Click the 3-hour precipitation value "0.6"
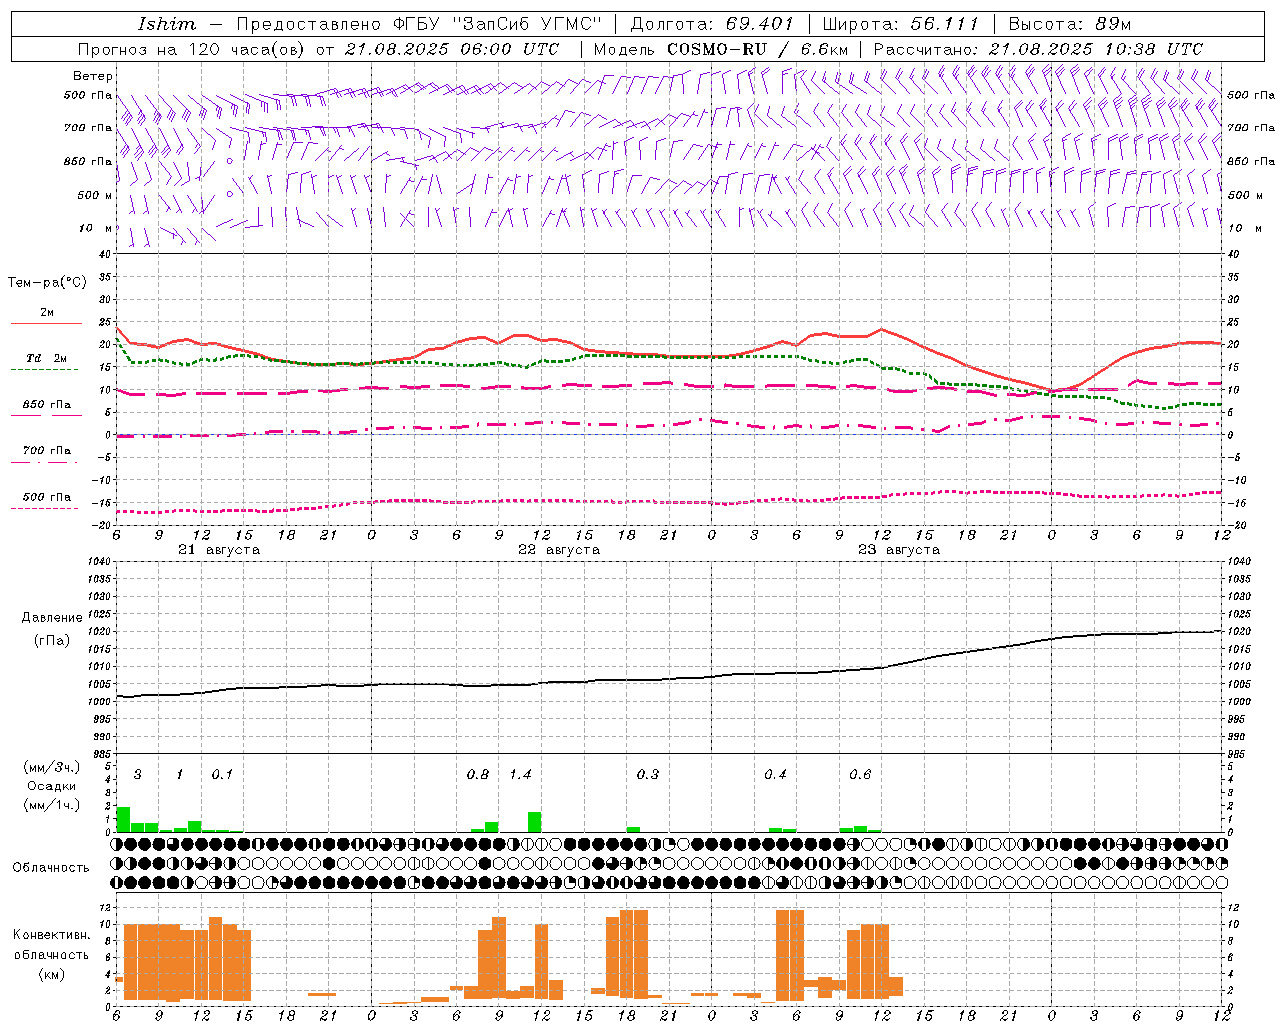Image resolution: width=1280 pixels, height=1024 pixels. (861, 775)
